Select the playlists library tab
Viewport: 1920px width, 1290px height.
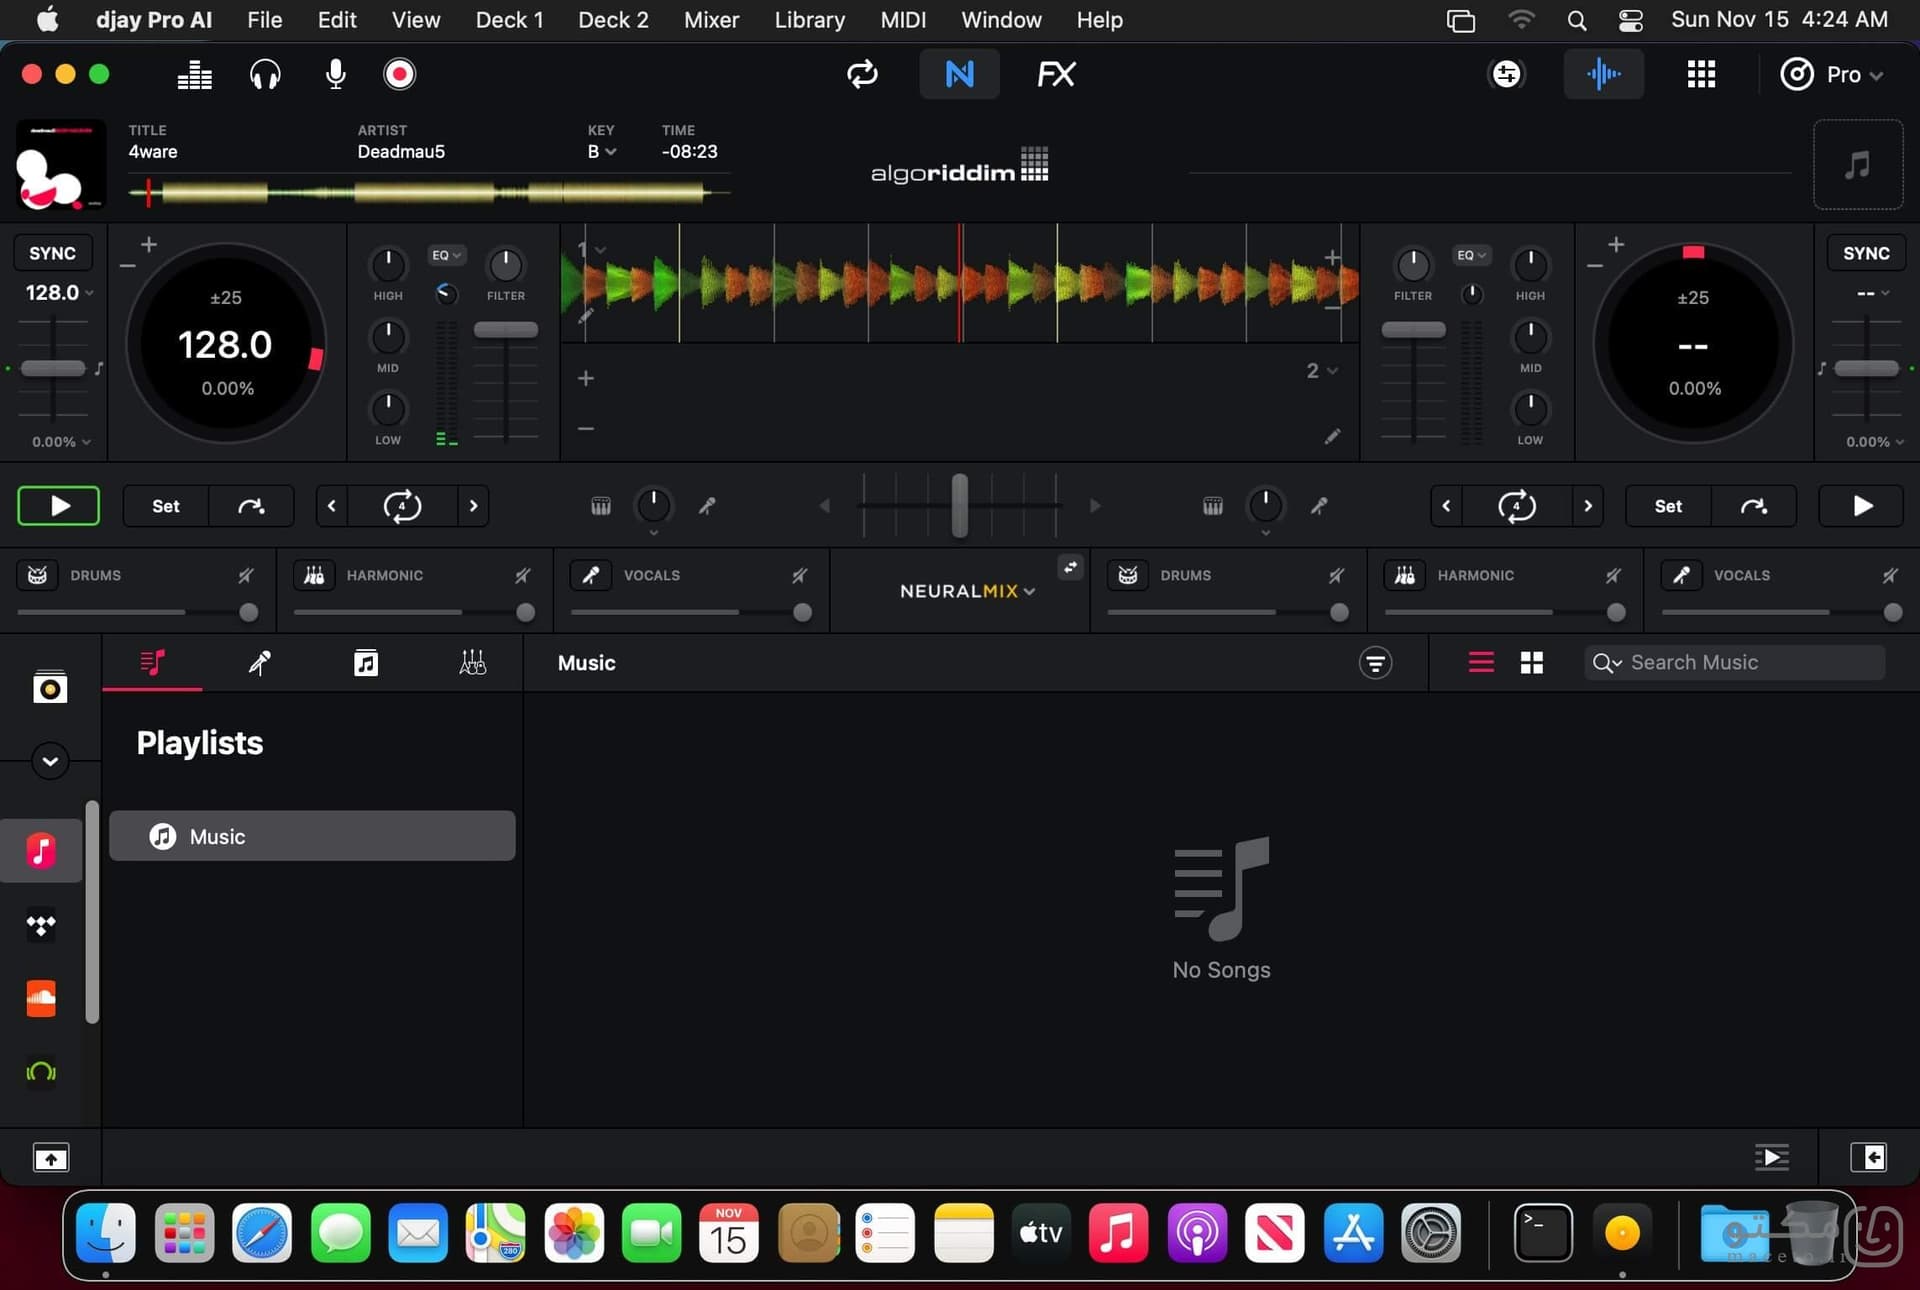point(152,662)
